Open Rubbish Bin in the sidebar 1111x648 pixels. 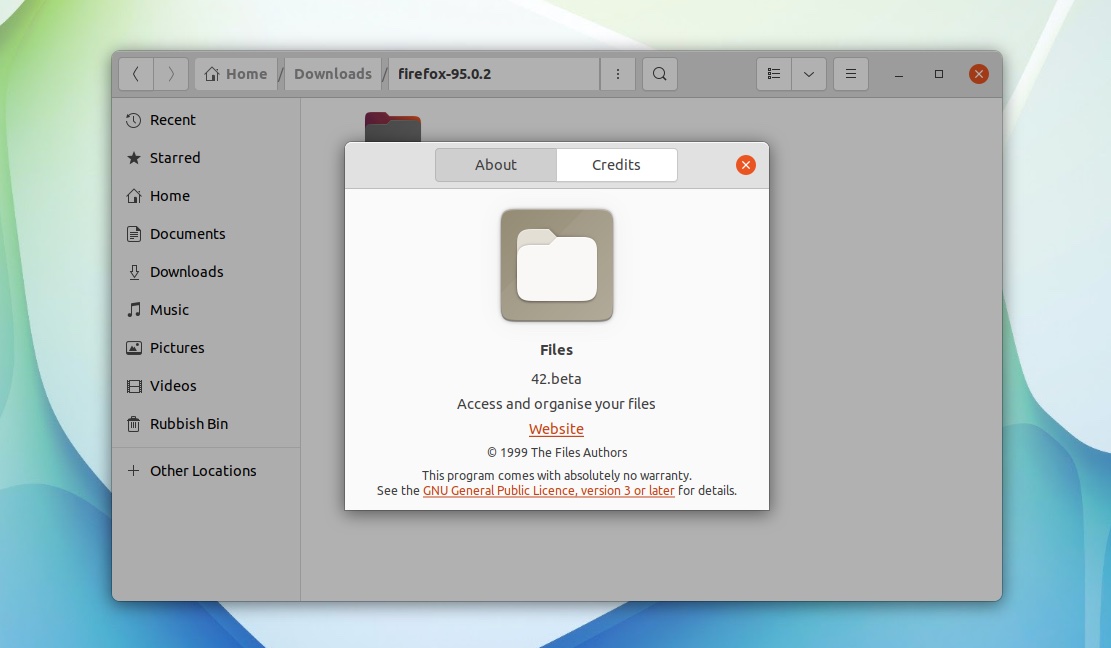coord(206,424)
